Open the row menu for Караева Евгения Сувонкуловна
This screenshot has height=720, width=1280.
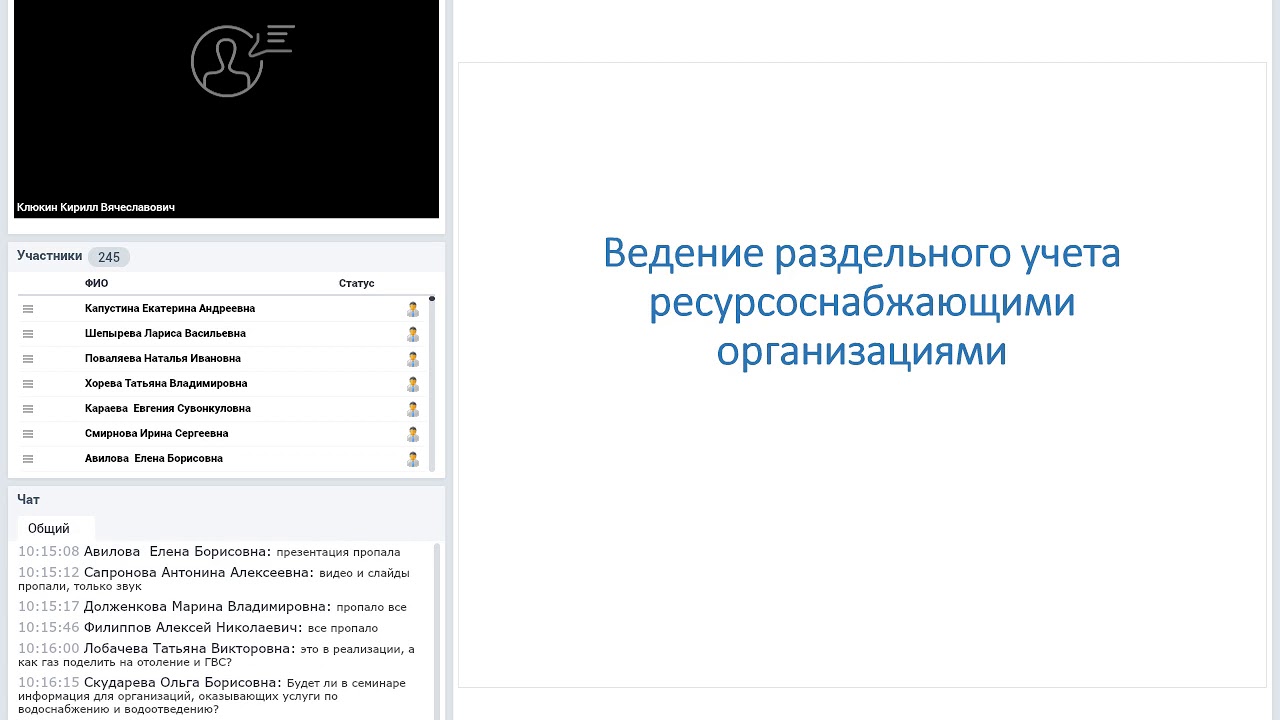point(28,409)
